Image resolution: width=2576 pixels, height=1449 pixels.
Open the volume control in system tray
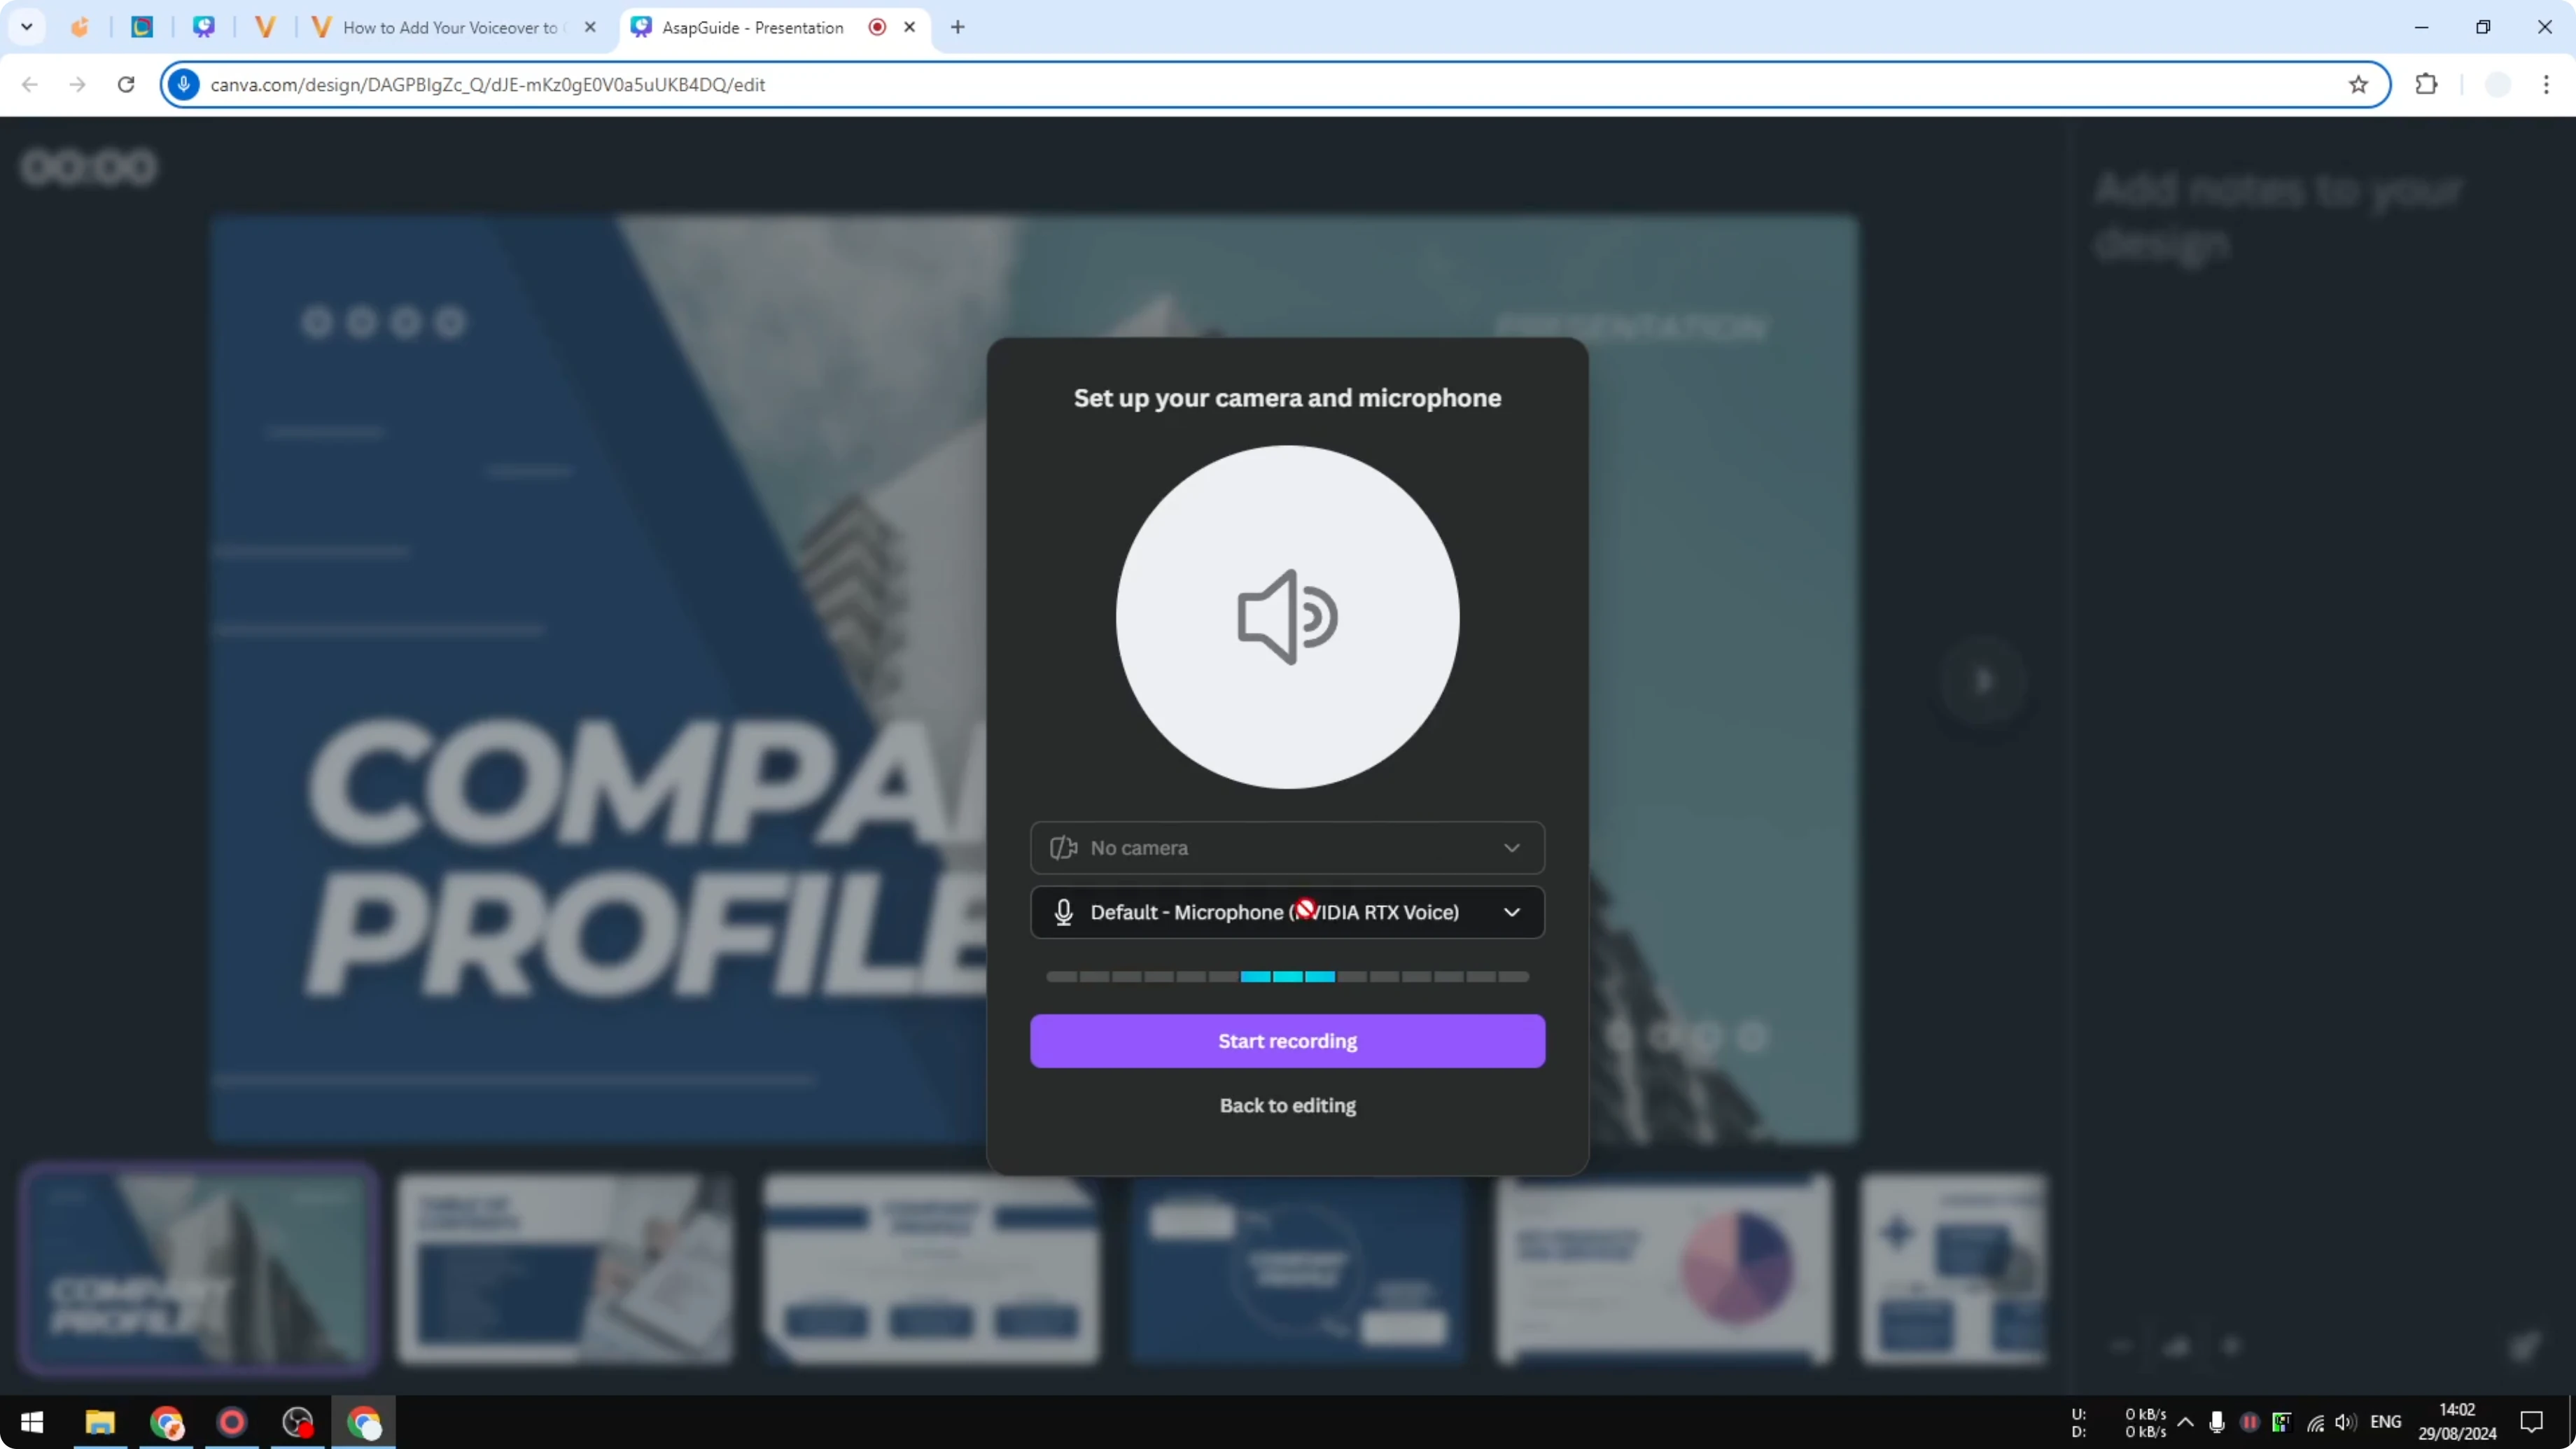click(x=2346, y=1422)
